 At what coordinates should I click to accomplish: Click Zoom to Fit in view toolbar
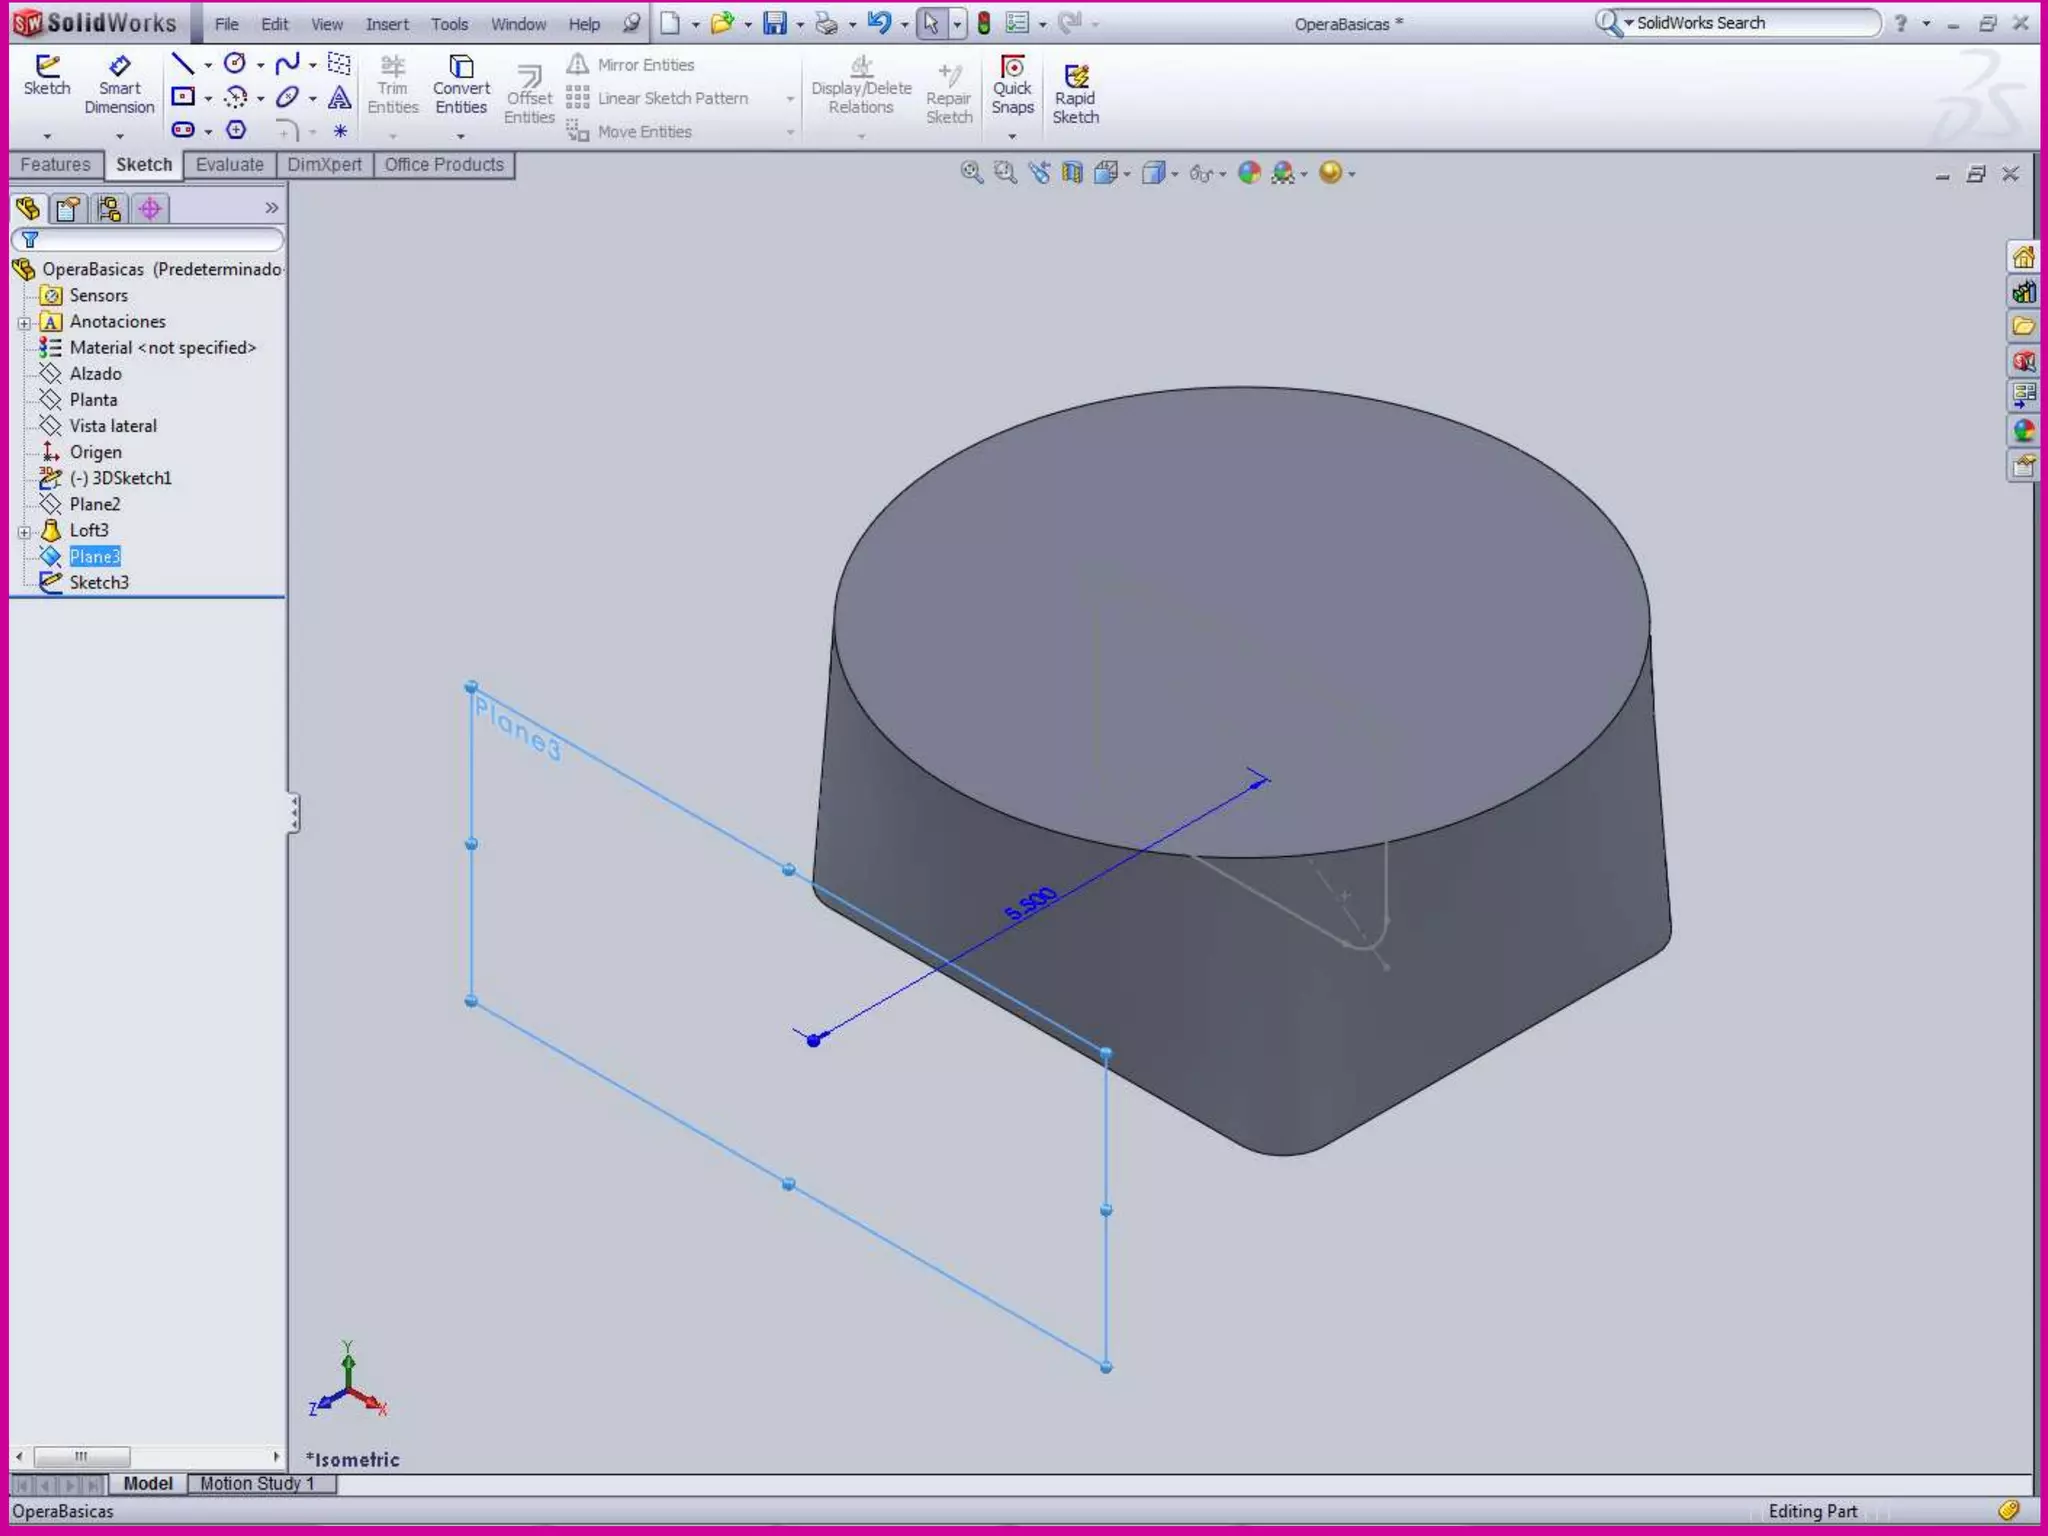(x=971, y=173)
